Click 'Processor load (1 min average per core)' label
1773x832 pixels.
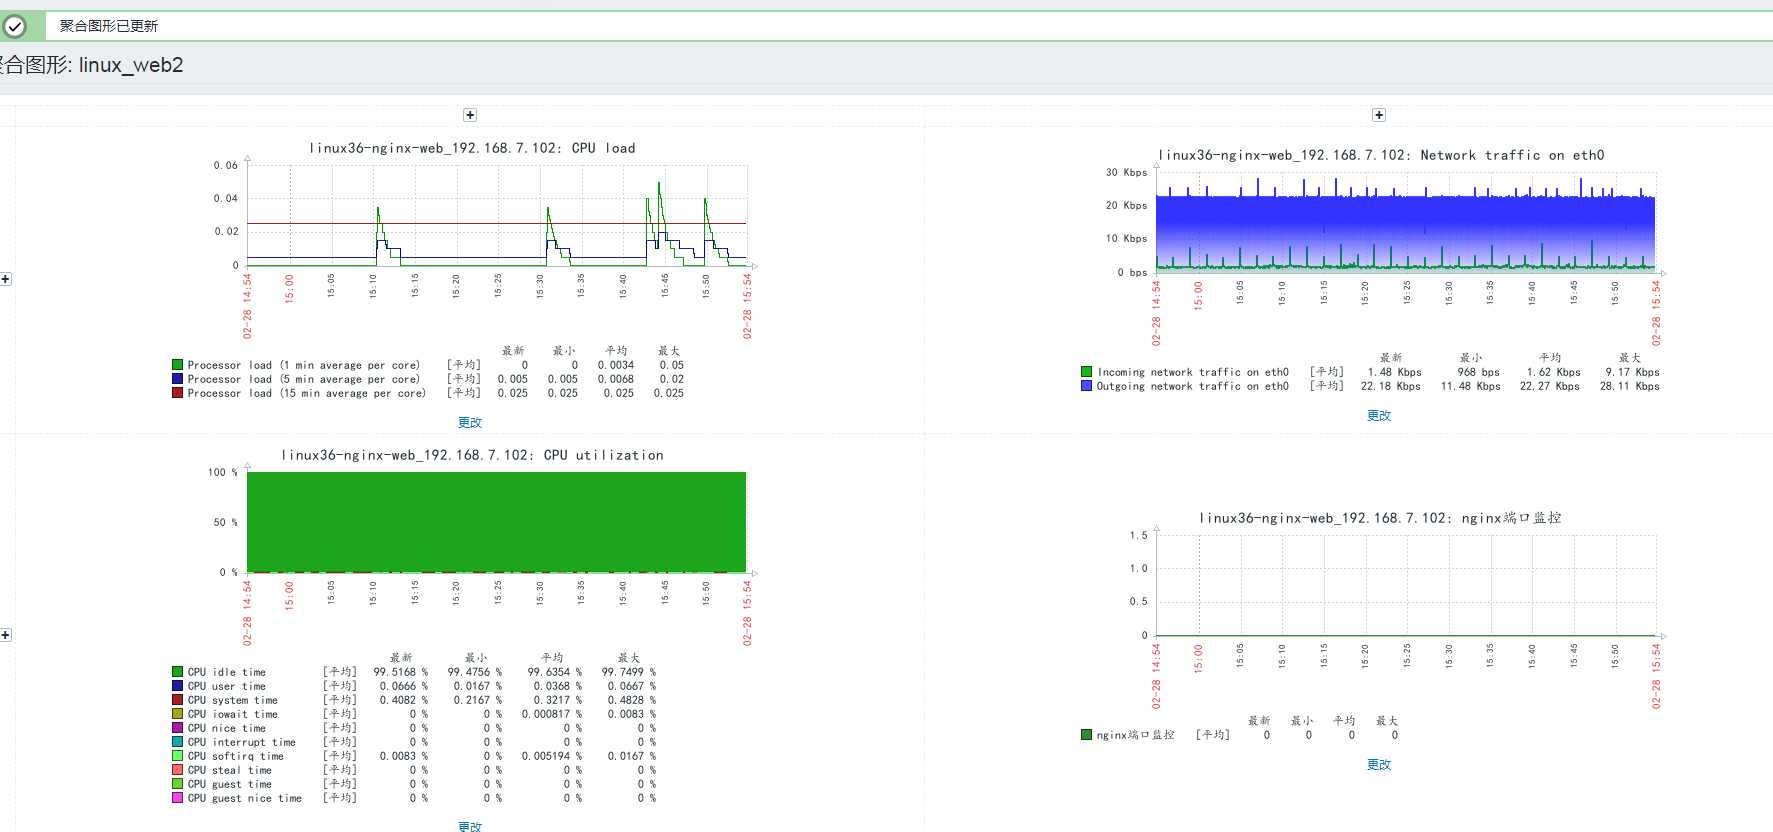pos(304,365)
